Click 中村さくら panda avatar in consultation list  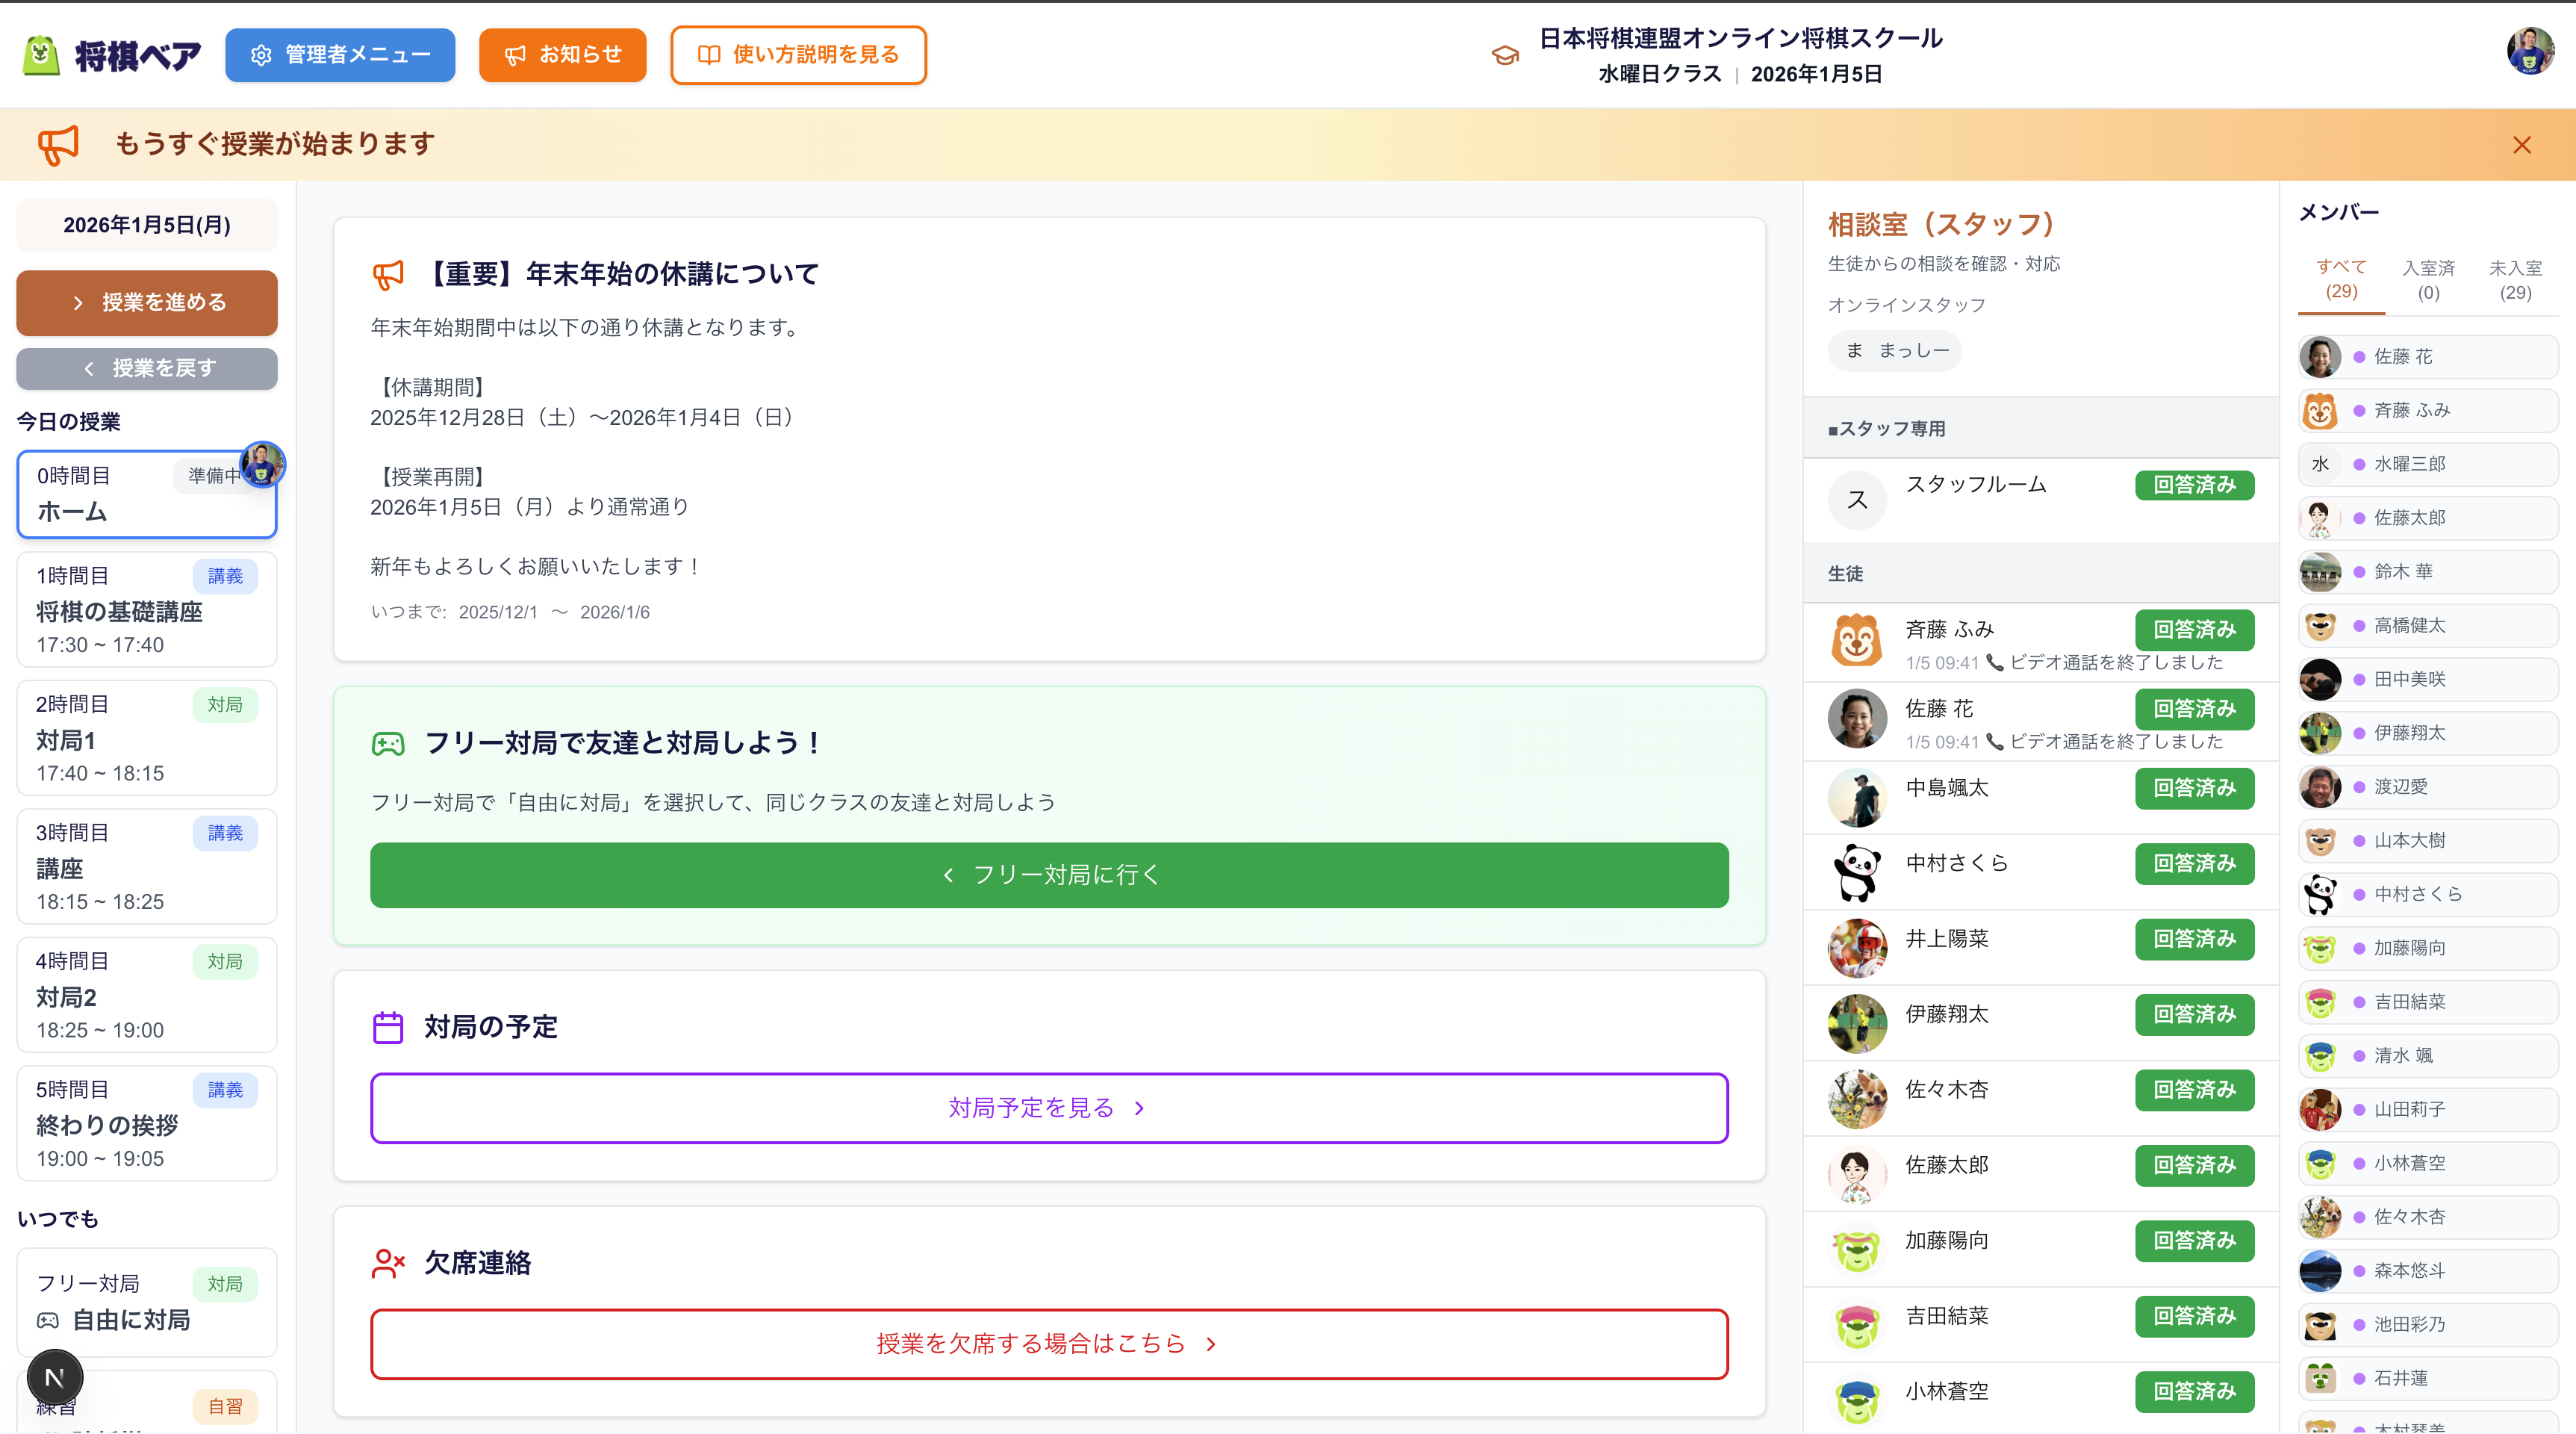coord(1856,872)
